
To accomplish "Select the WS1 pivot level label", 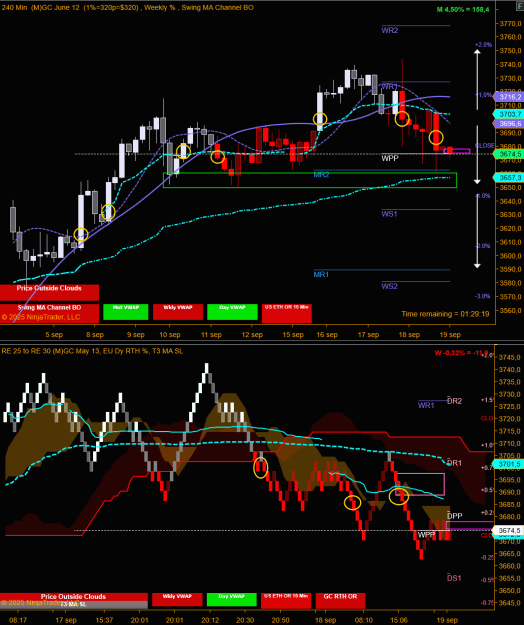I will 389,214.
